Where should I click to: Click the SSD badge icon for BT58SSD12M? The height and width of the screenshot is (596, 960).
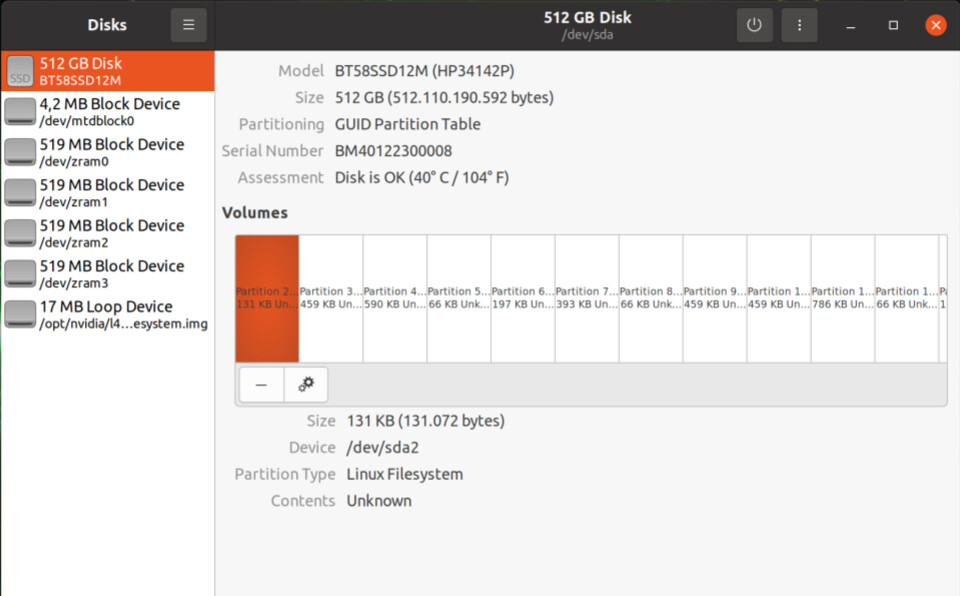[19, 71]
